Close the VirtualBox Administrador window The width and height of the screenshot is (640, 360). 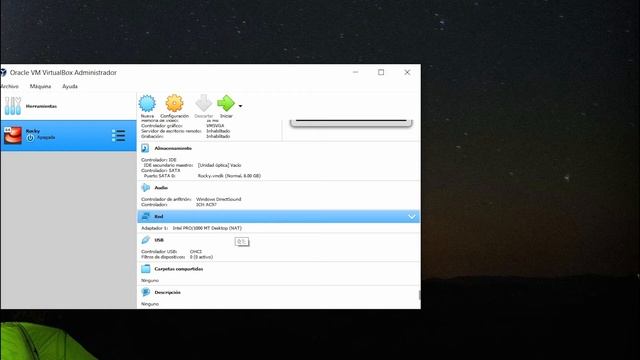click(407, 72)
